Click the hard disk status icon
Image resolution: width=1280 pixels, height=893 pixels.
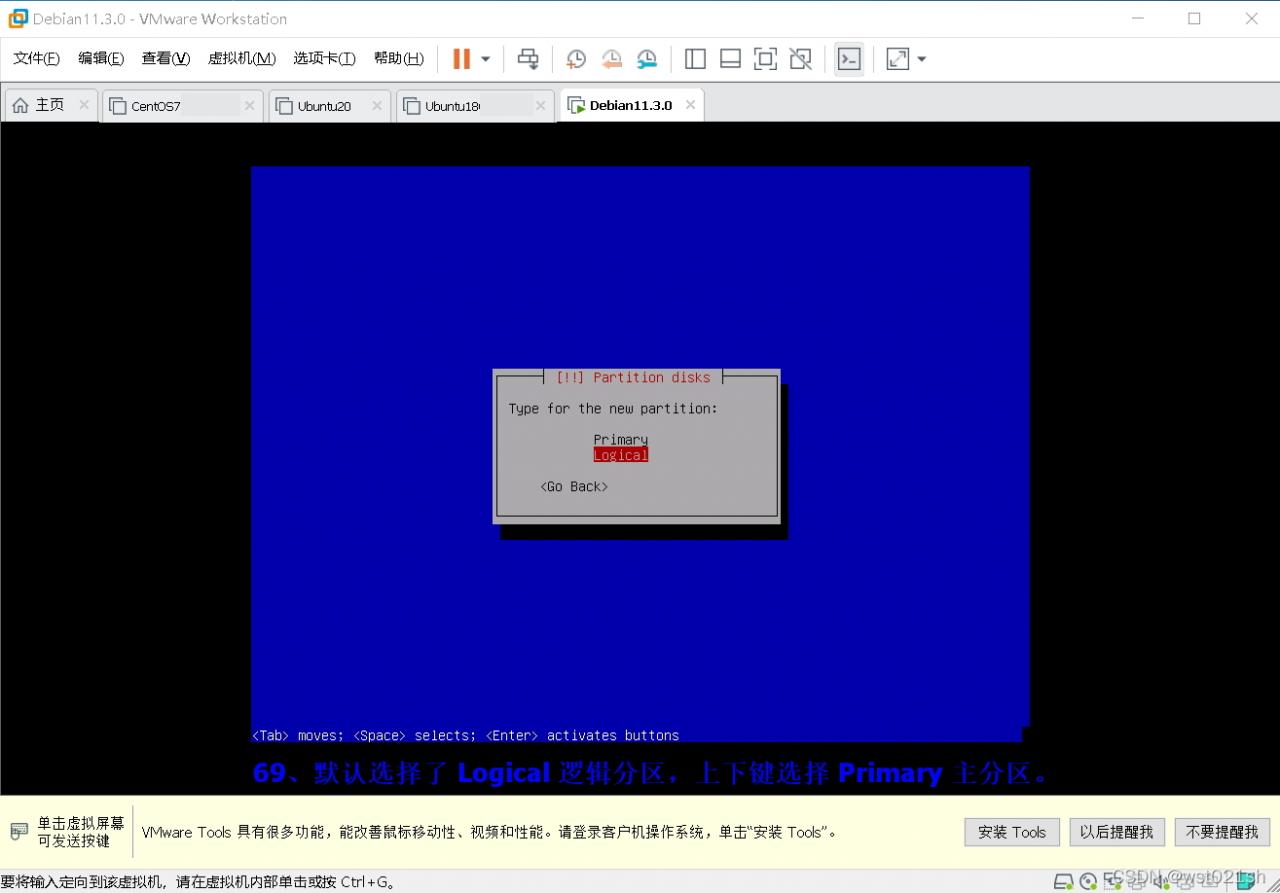click(x=1063, y=881)
